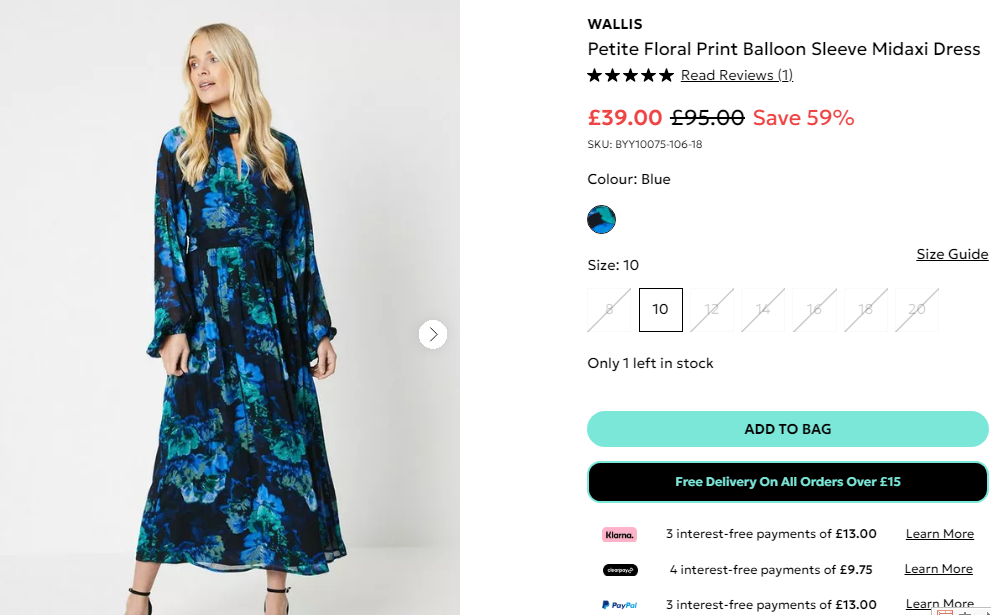Pick size 20 option
991x615 pixels.
[x=917, y=310]
